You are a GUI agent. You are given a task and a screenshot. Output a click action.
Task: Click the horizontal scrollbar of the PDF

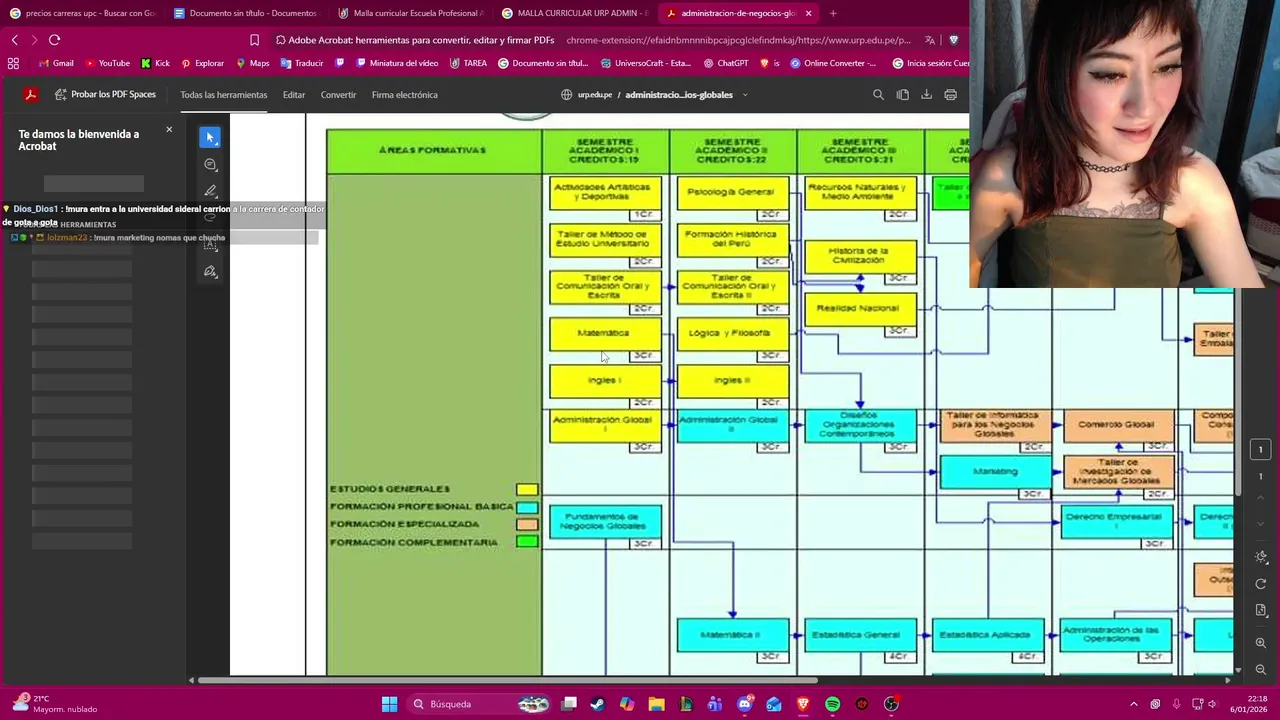pos(508,680)
